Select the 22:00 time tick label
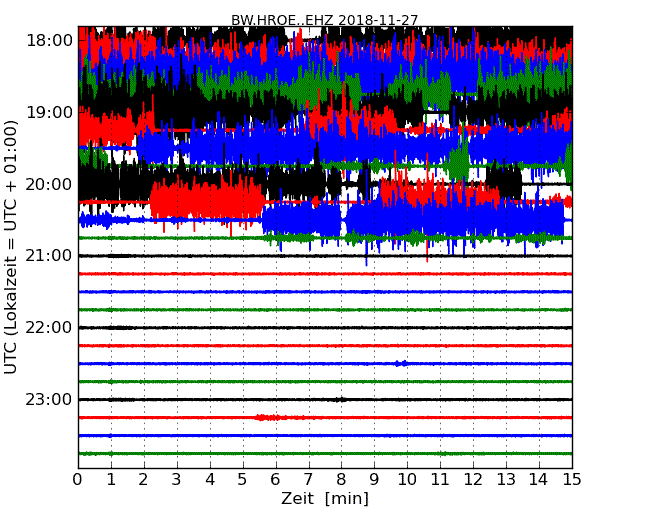Viewport: 650px width, 520px height. (x=49, y=328)
